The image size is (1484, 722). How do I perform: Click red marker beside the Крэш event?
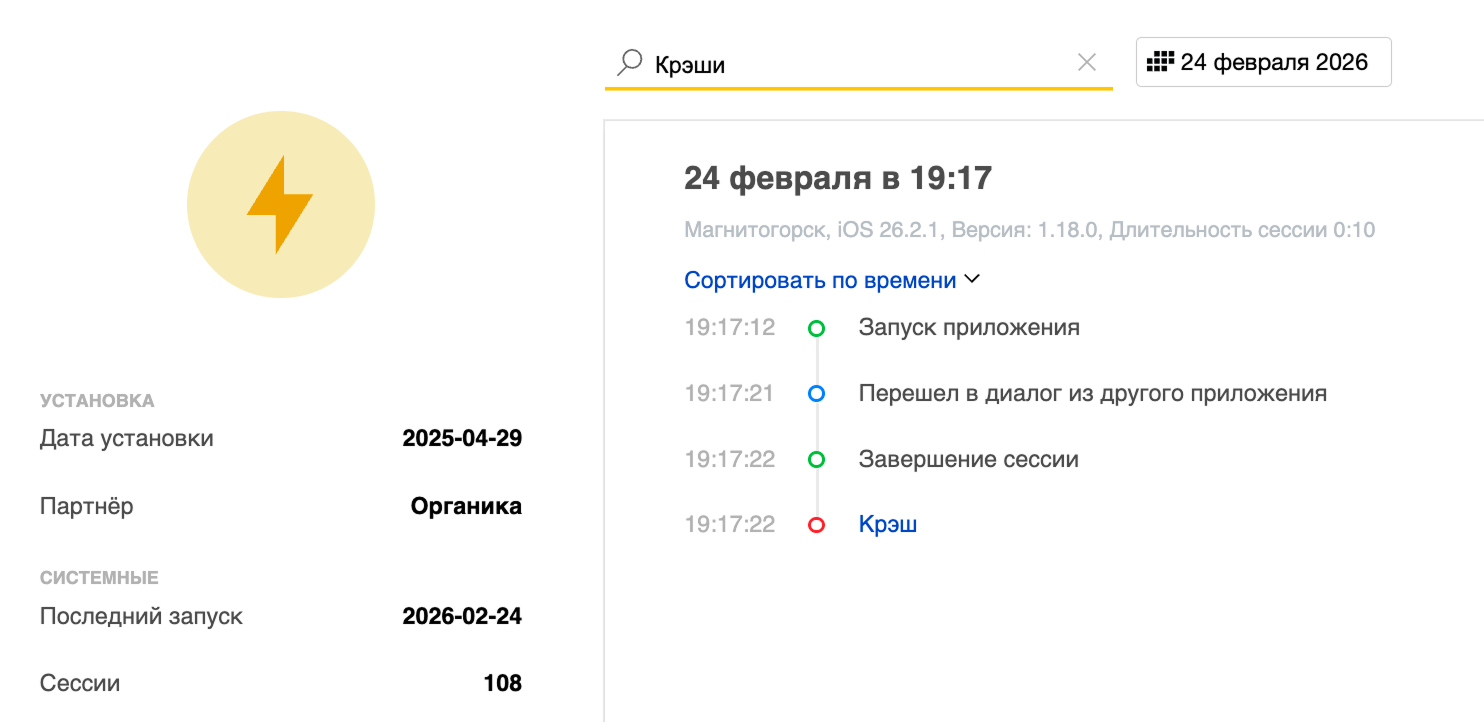[x=817, y=524]
